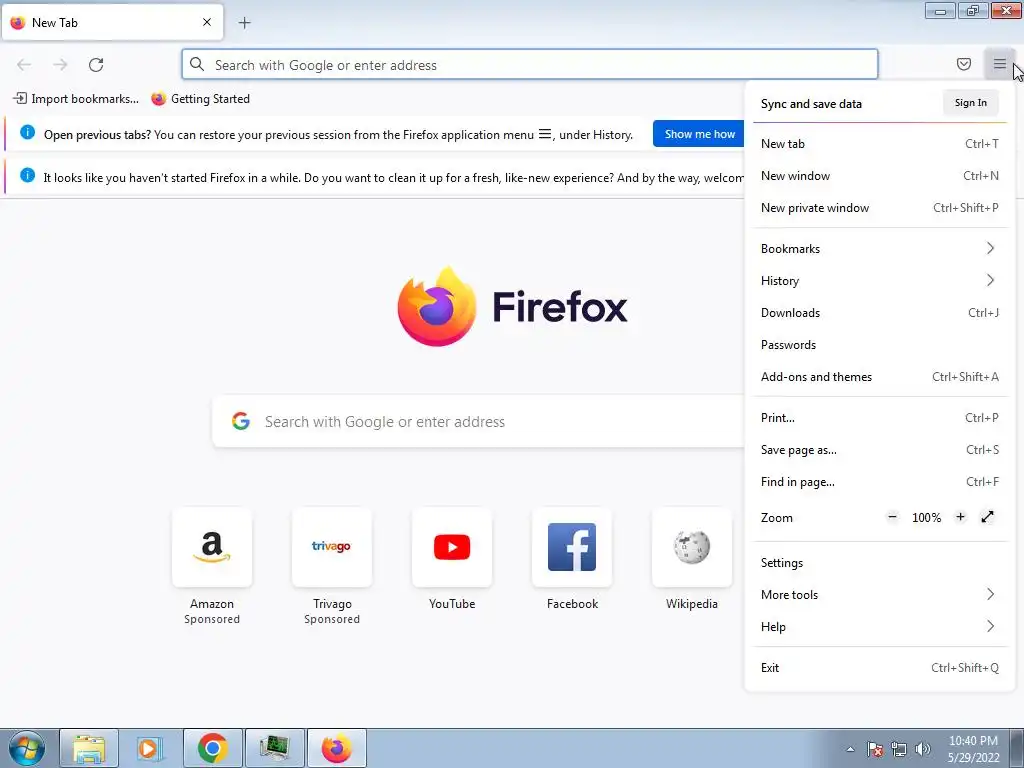The height and width of the screenshot is (768, 1024).
Task: Expand the Bookmarks submenu
Action: coord(880,249)
